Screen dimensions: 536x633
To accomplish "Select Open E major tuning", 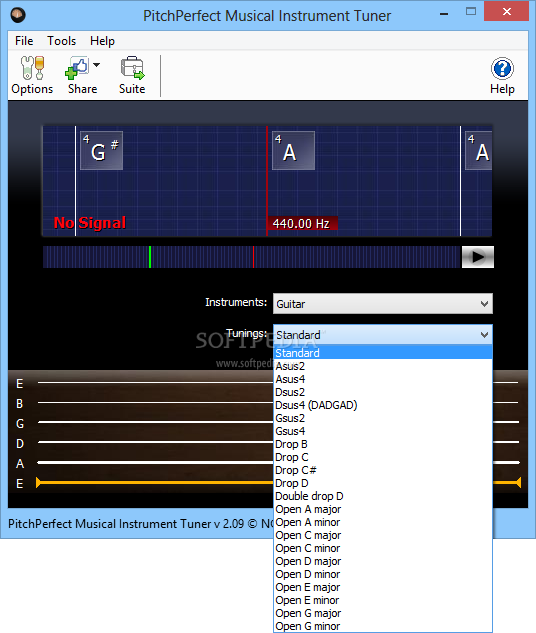I will pos(383,587).
